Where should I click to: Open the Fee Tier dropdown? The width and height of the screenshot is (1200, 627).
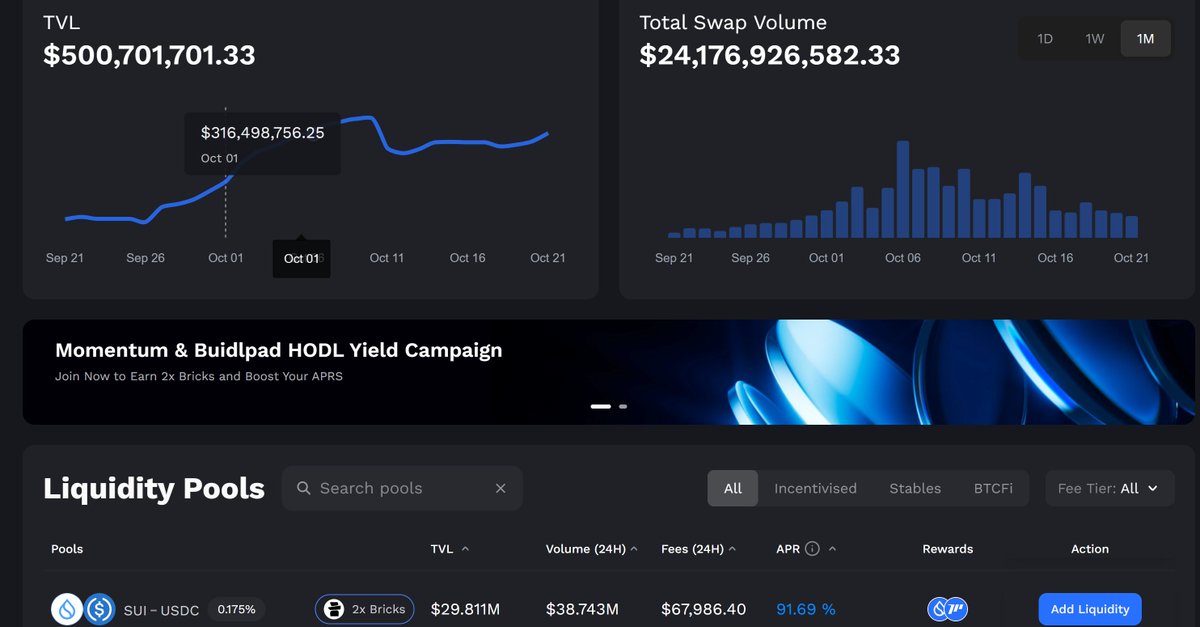coord(1108,488)
